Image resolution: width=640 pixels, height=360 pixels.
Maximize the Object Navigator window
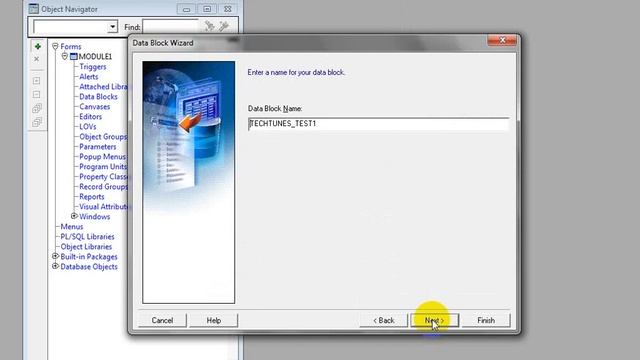207,9
